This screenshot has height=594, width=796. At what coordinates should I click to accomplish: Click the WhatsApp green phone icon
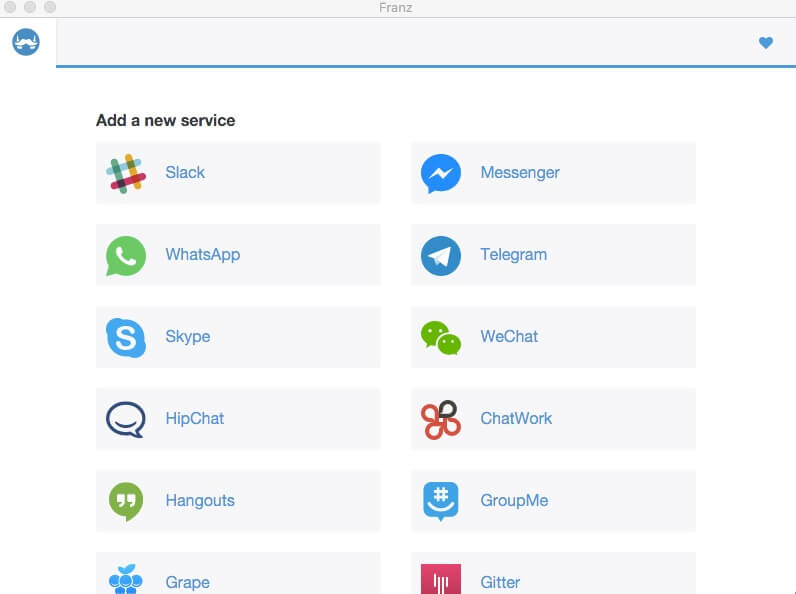click(126, 255)
